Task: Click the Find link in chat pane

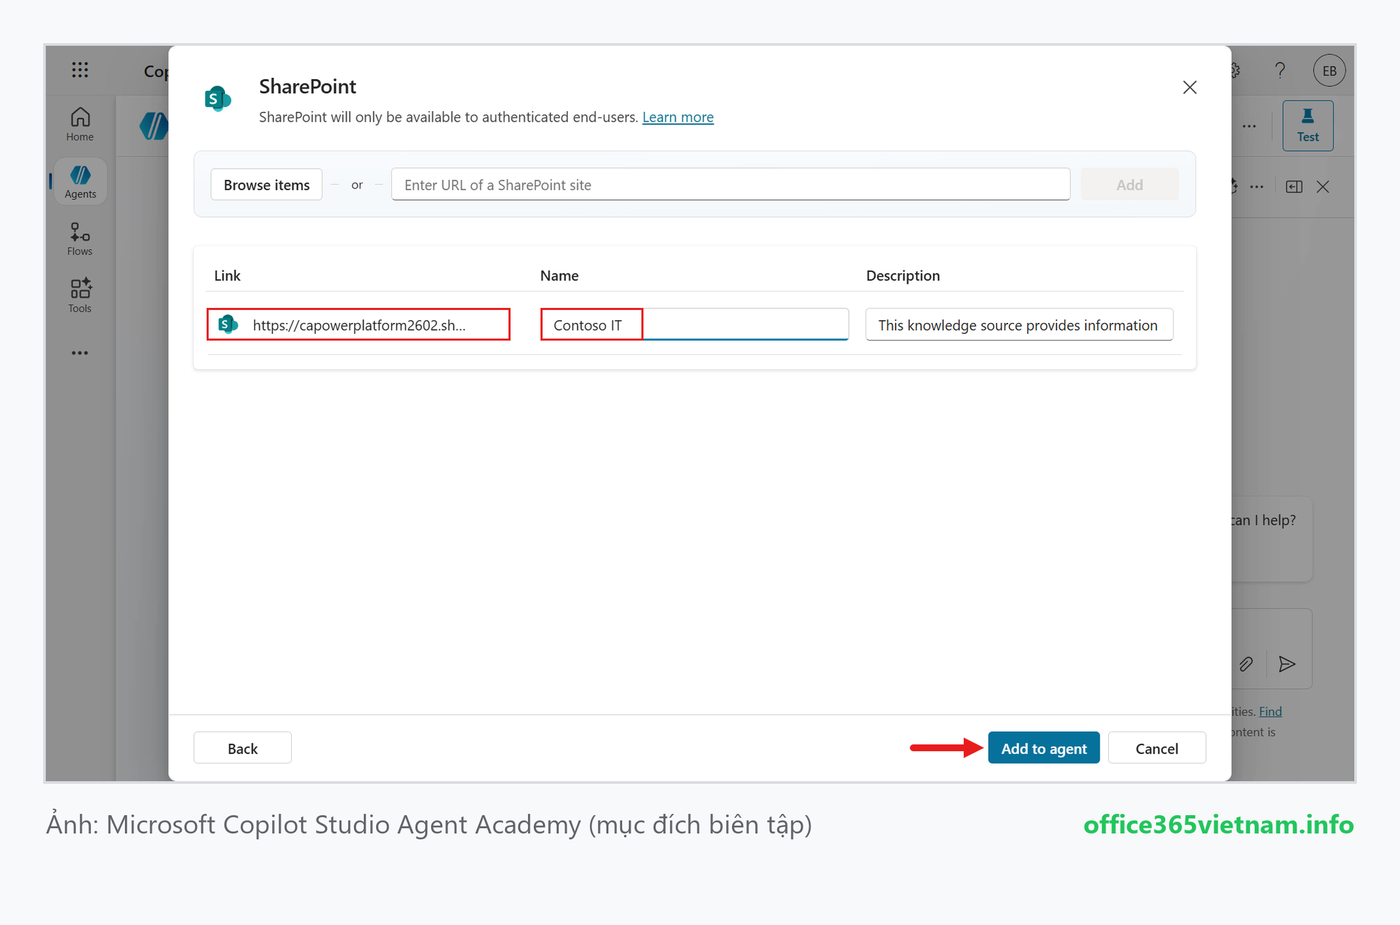Action: [x=1270, y=712]
